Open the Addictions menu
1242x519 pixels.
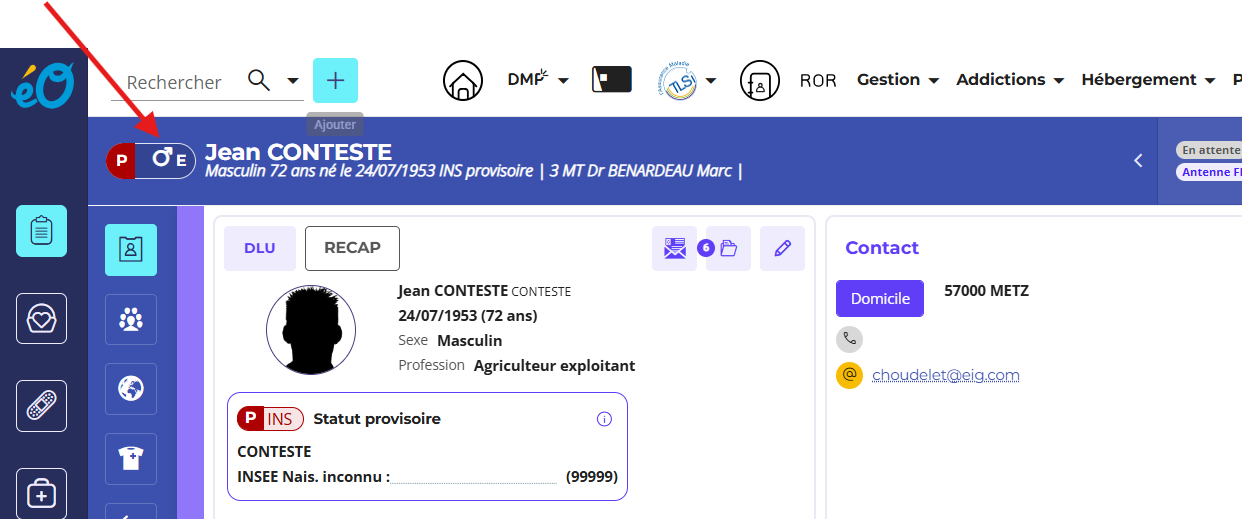1009,80
